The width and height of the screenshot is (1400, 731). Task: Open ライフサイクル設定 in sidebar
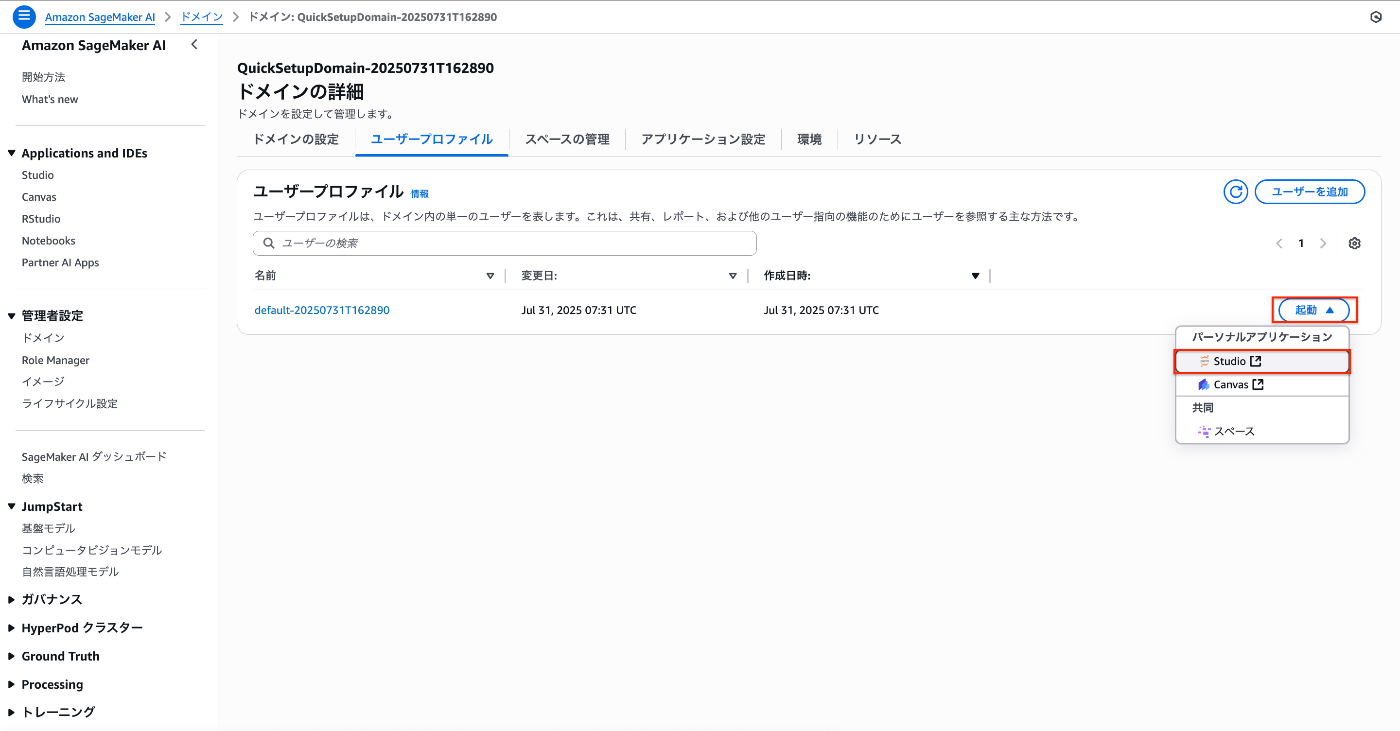tap(70, 404)
